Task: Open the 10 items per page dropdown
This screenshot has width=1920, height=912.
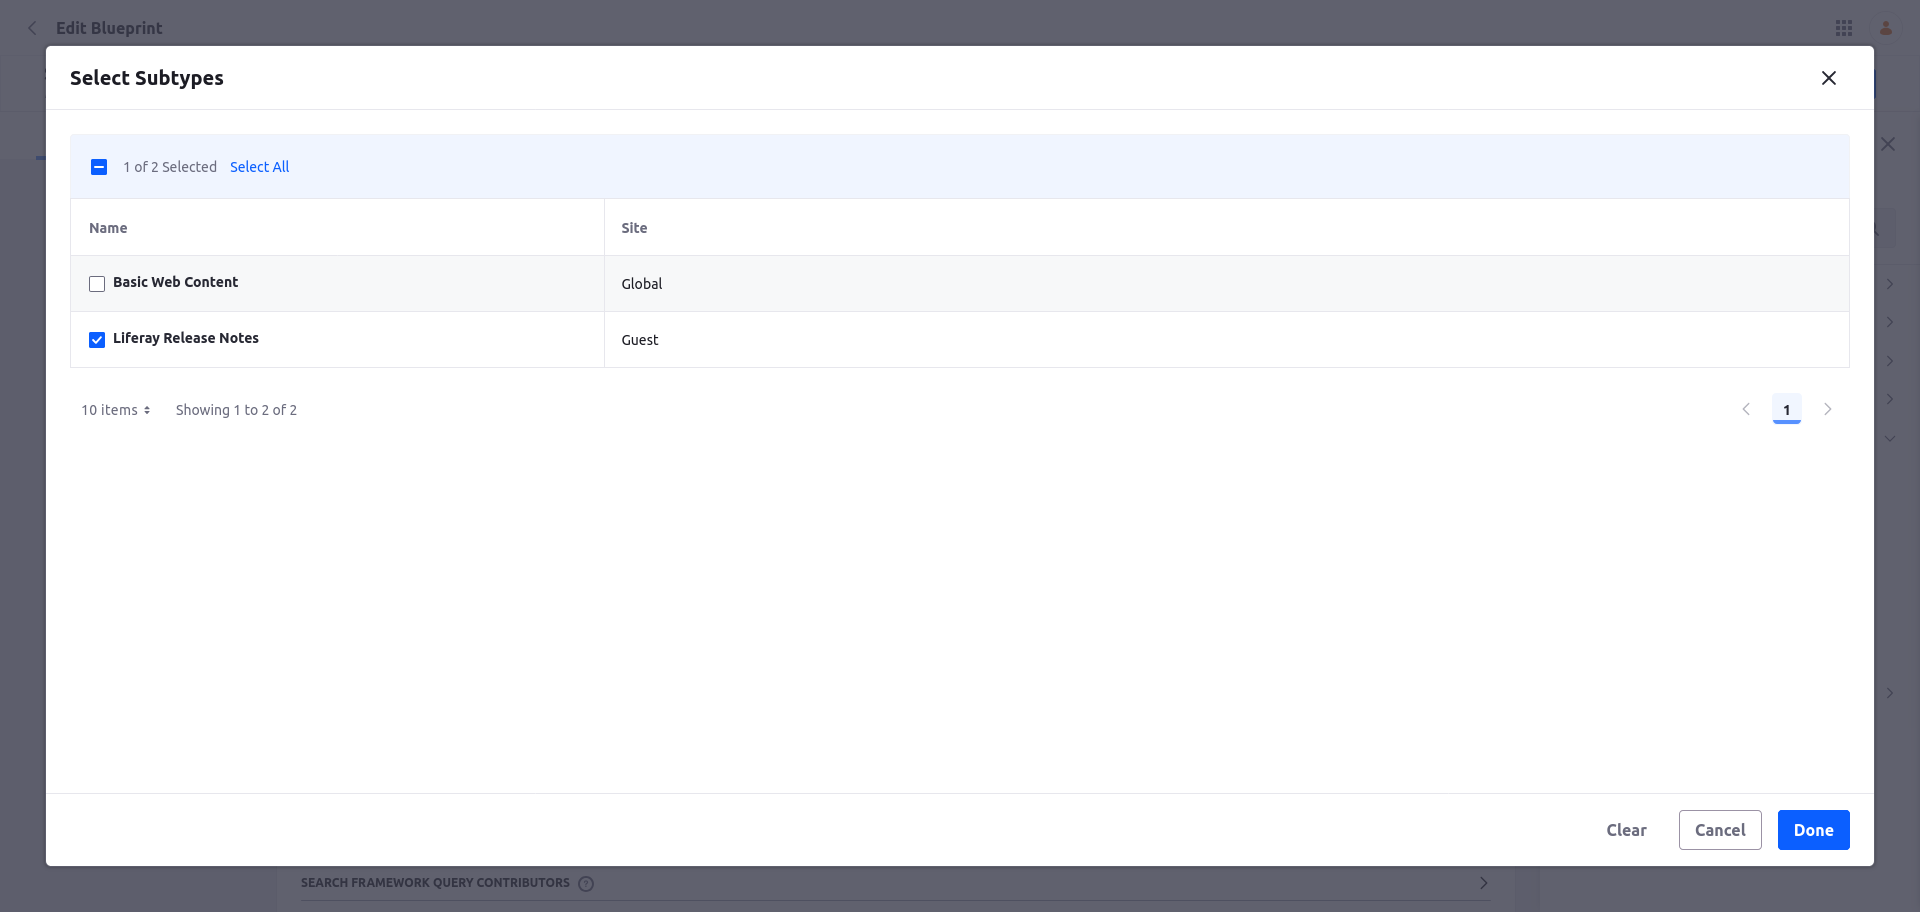Action: (116, 410)
